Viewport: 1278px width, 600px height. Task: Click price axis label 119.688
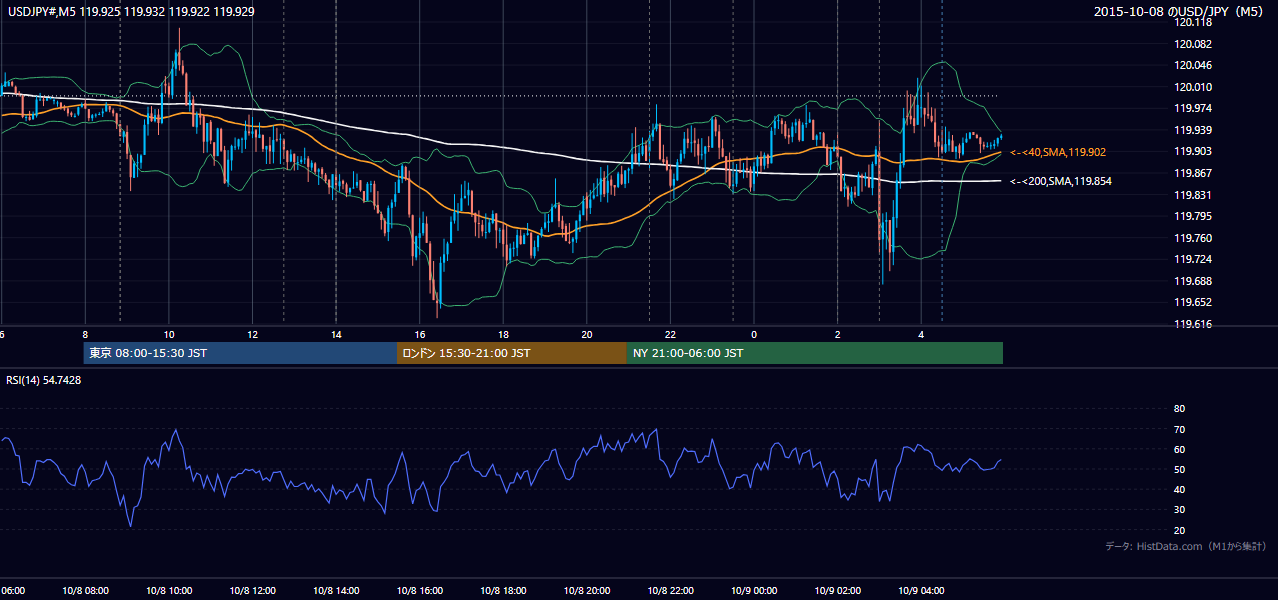tap(1191, 281)
